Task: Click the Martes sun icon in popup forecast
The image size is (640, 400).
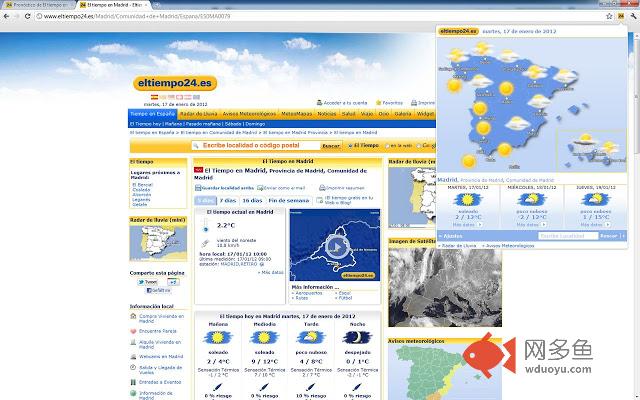Action: [x=468, y=200]
